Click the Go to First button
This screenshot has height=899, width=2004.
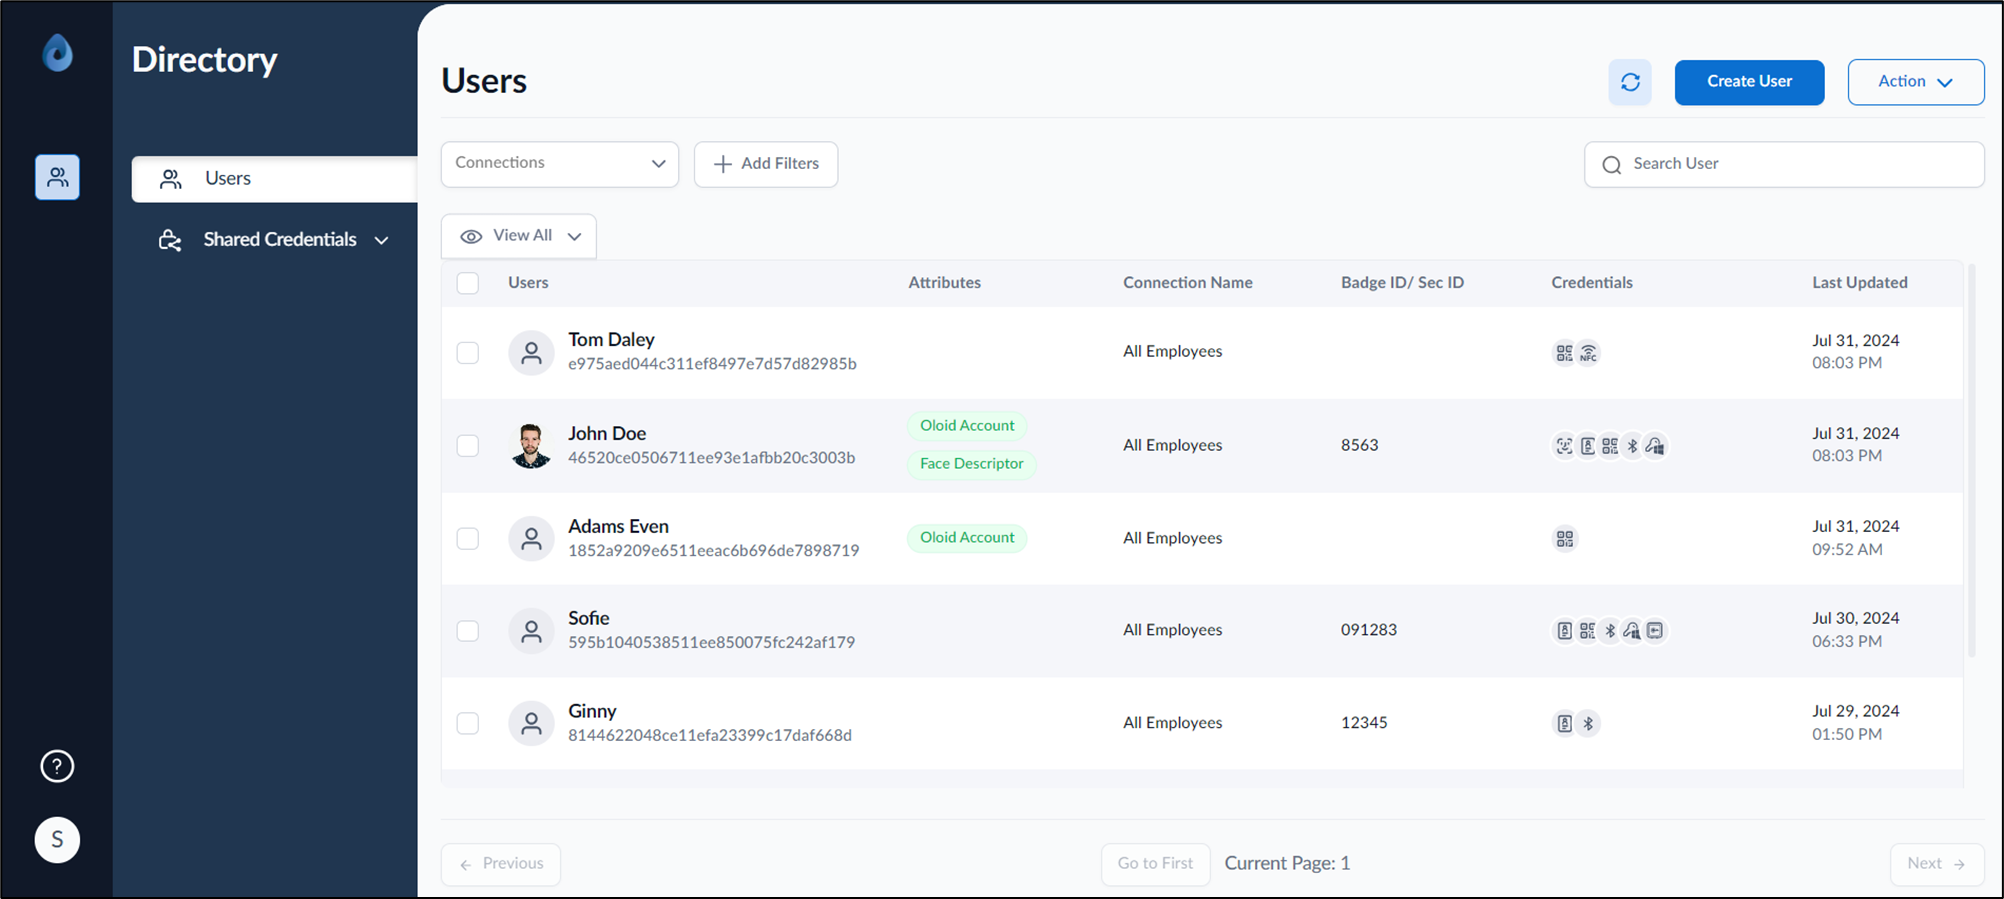[x=1155, y=864]
